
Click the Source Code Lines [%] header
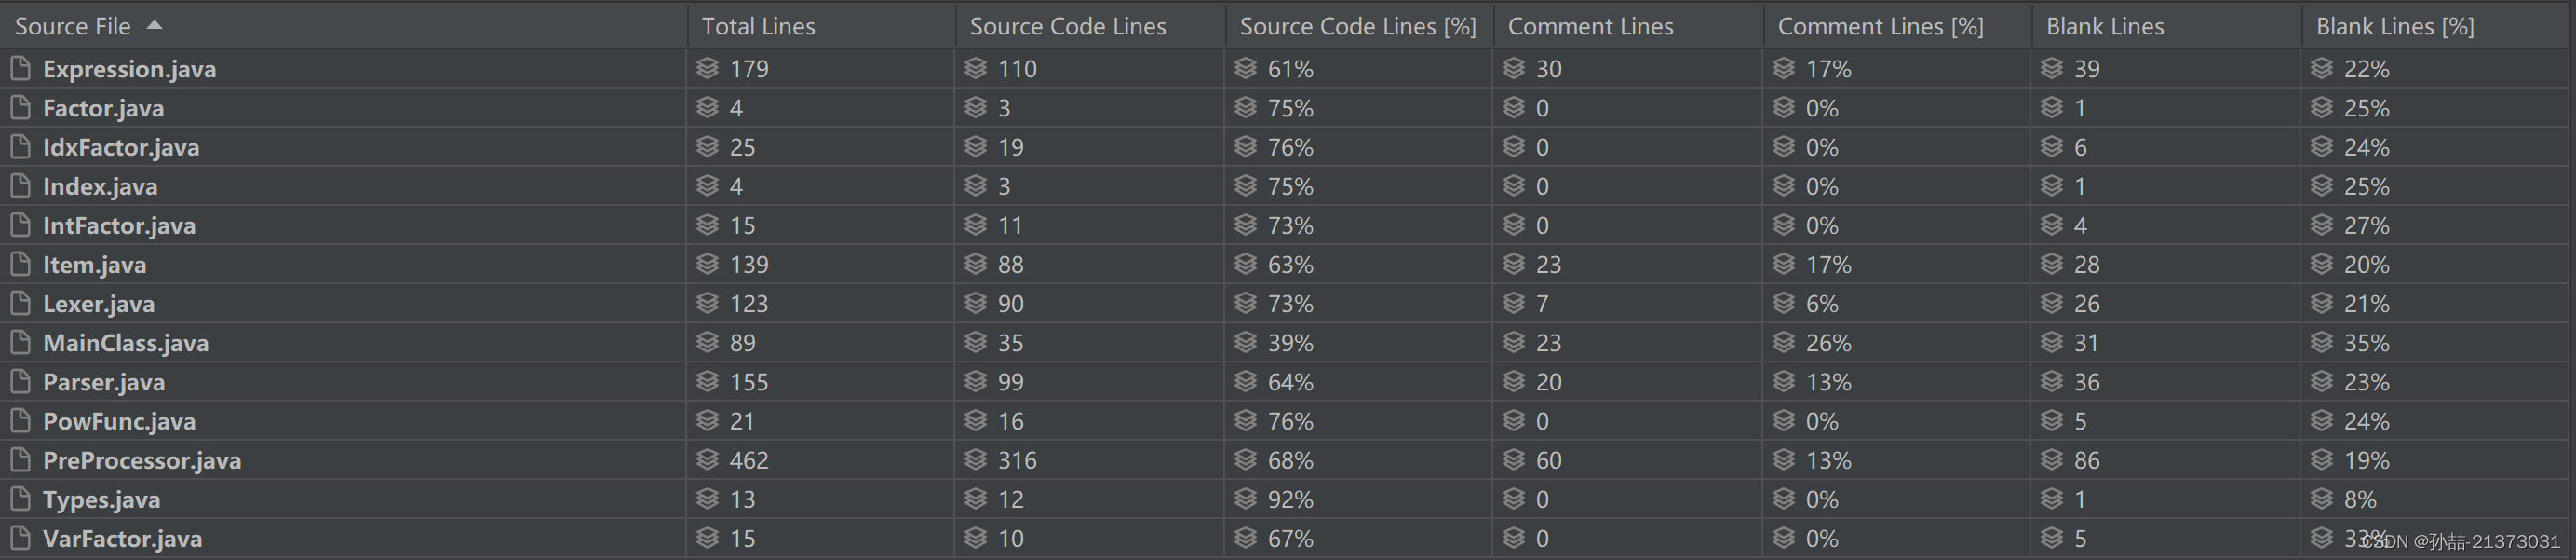tap(1357, 26)
